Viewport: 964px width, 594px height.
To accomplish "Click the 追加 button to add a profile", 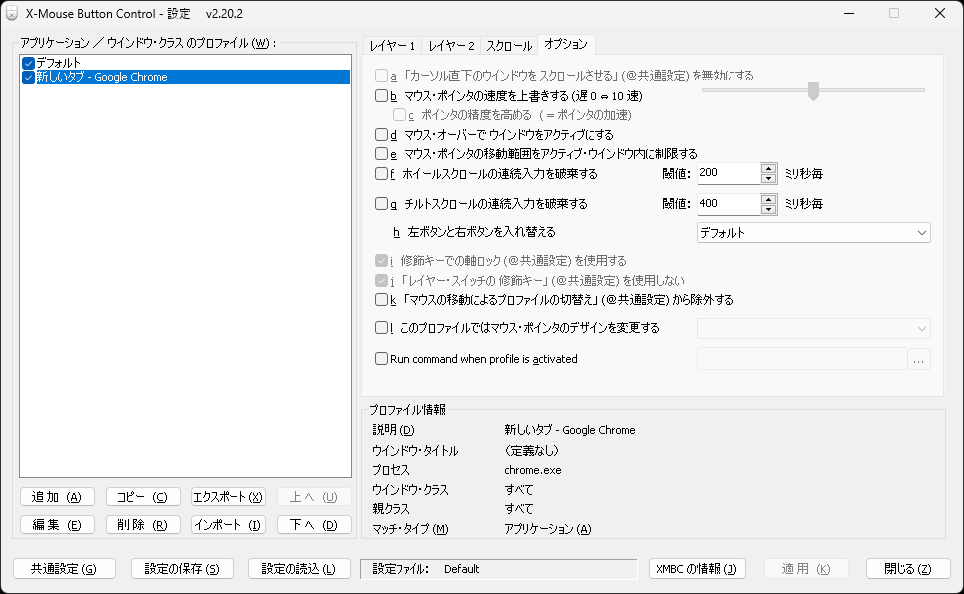I will (x=57, y=495).
